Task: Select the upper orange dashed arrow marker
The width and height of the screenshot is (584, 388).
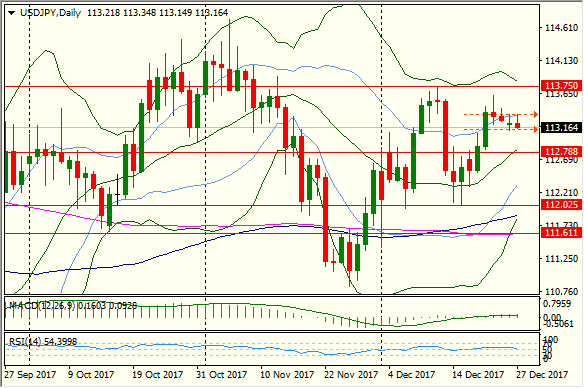Action: point(535,114)
